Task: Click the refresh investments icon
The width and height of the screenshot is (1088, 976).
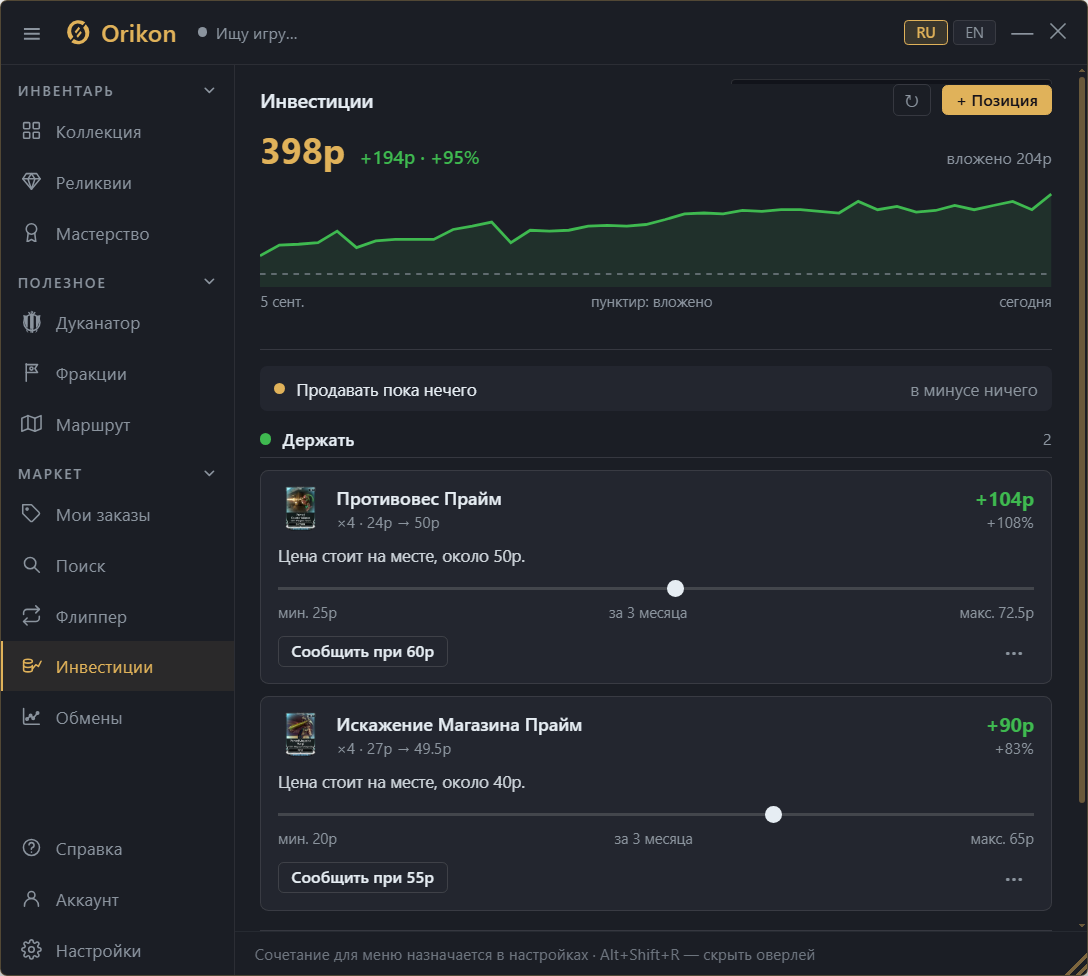Action: 912,101
